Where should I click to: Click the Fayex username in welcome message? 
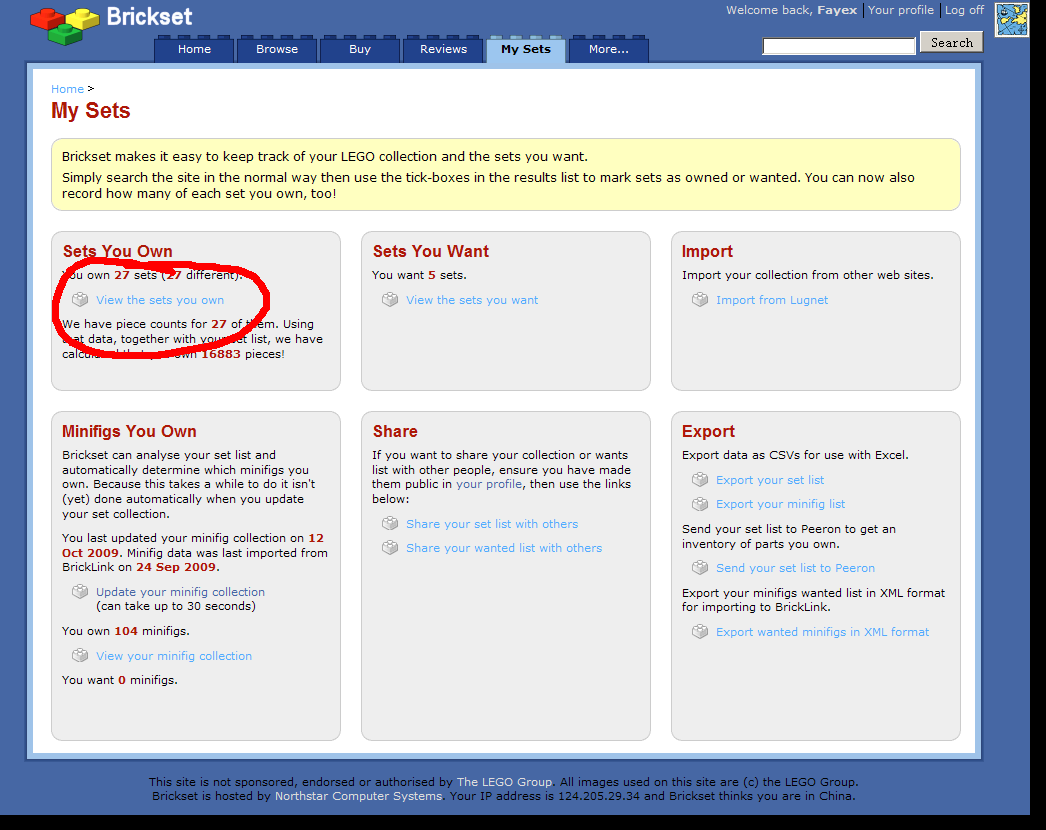837,10
